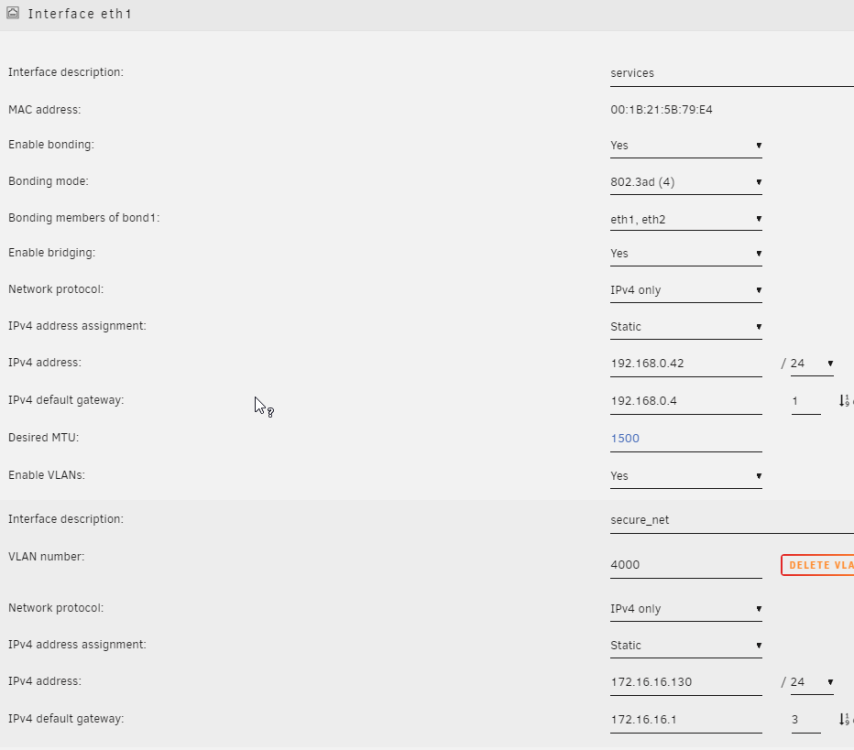Open the Bonding members of bond1 dropdown
Viewport: 854px width, 750px height.
click(x=686, y=219)
